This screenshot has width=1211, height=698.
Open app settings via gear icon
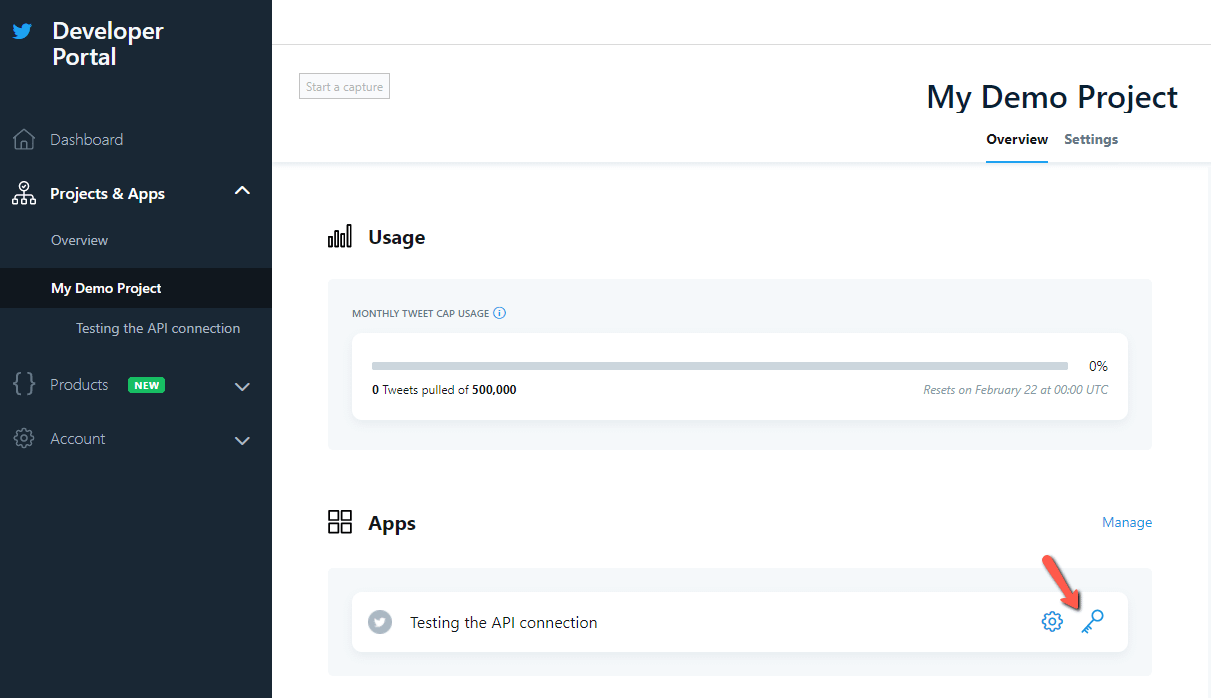[1052, 622]
